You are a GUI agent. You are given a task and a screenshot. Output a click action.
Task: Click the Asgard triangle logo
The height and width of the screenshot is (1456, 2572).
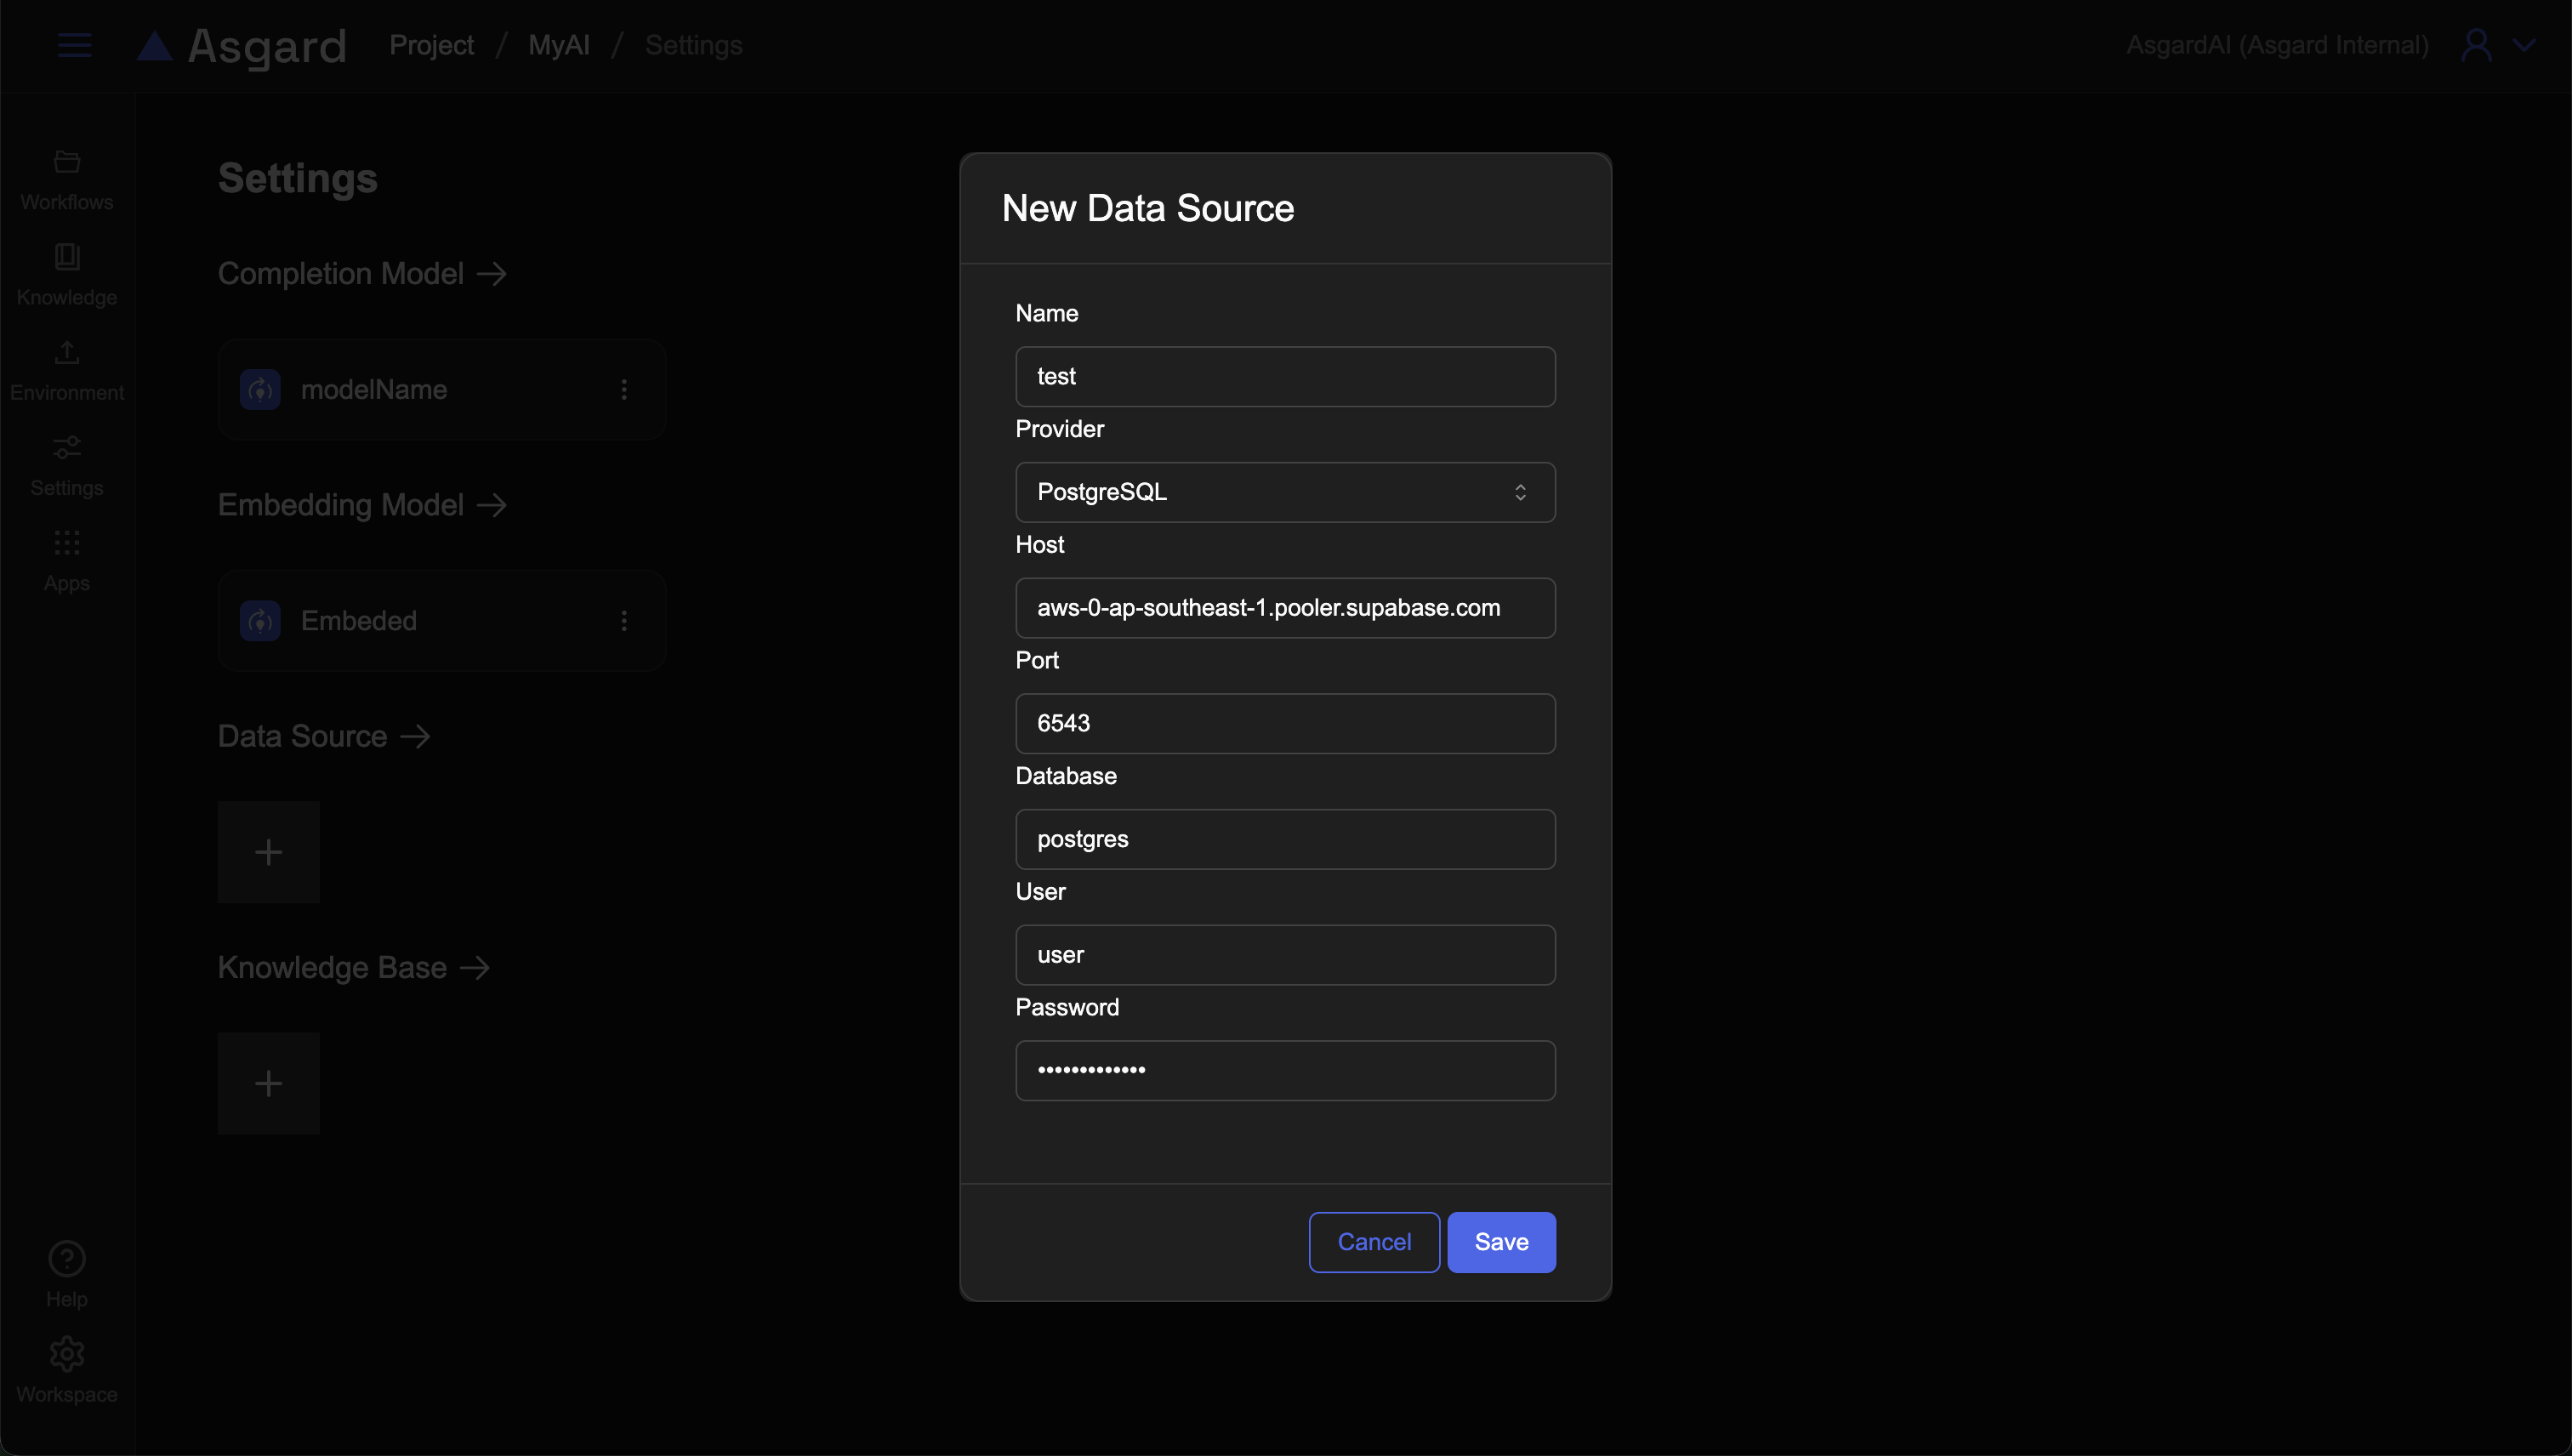point(155,45)
